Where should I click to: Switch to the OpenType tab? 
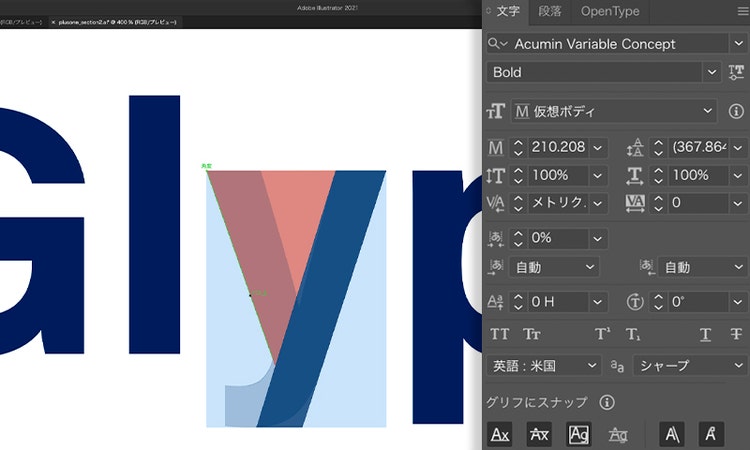(610, 11)
